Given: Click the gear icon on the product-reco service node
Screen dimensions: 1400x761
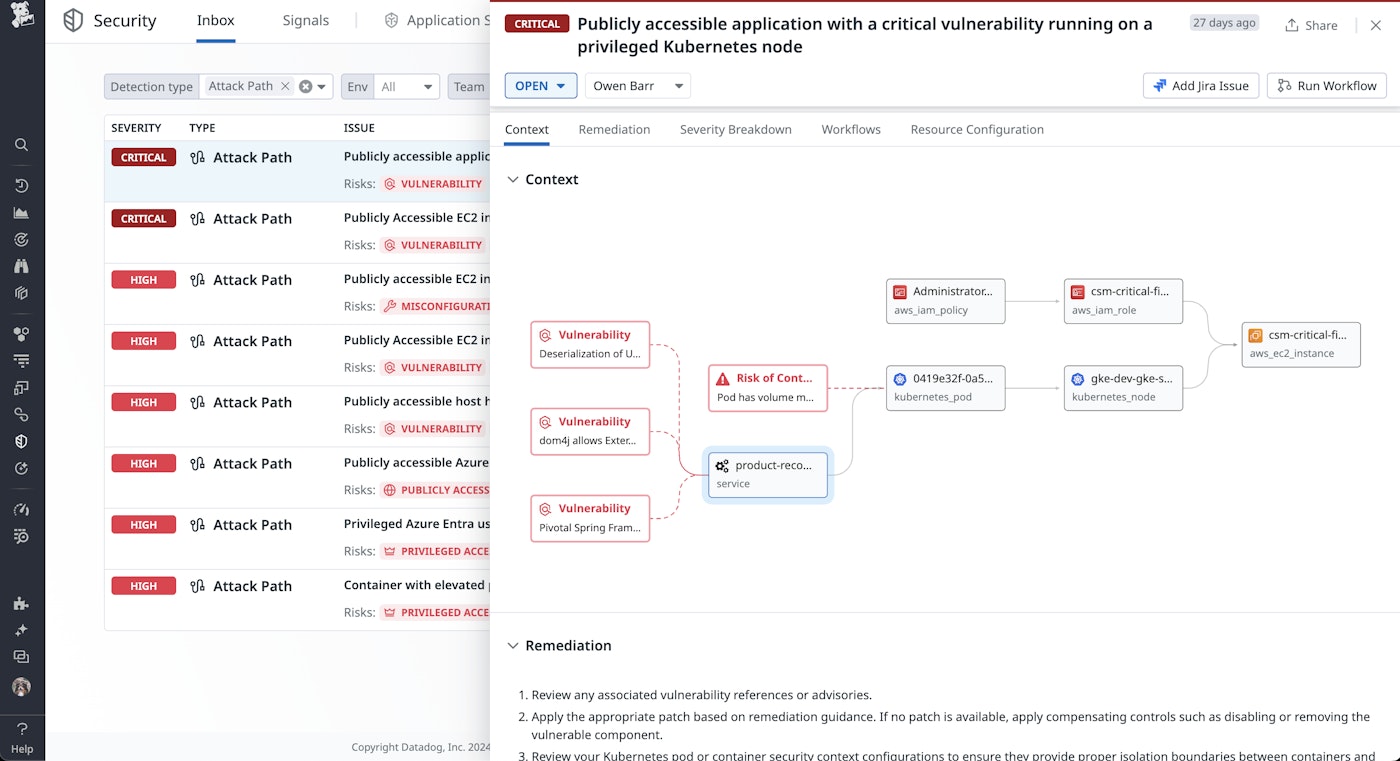Looking at the screenshot, I should (722, 466).
